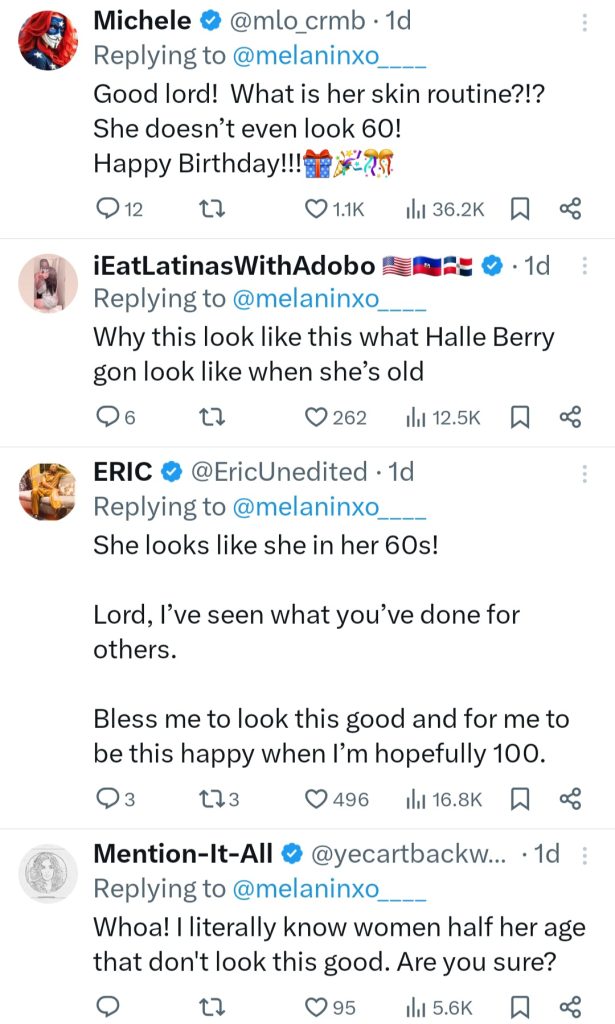Repost the Halle Berry comment
Viewport: 615px width, 1024px height.
210,417
